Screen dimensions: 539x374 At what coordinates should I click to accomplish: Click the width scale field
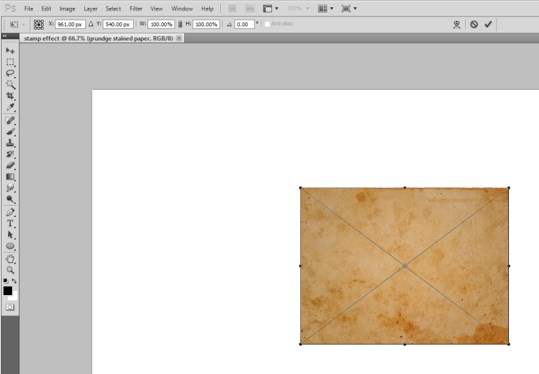point(161,24)
